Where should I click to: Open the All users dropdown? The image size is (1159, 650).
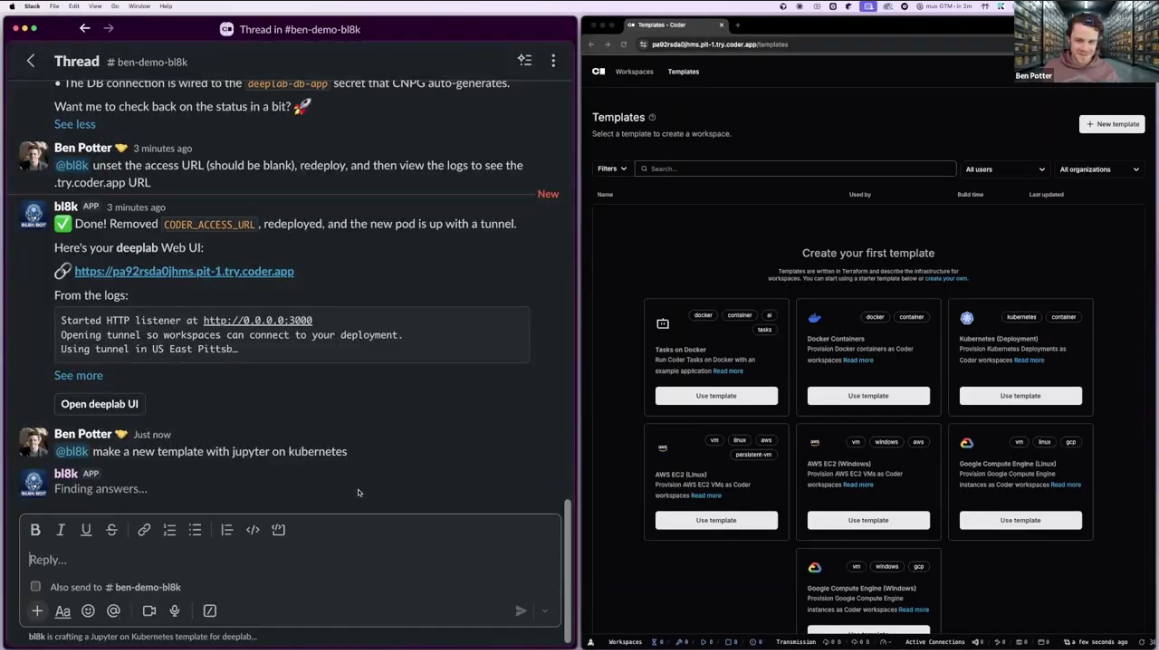pos(1005,169)
